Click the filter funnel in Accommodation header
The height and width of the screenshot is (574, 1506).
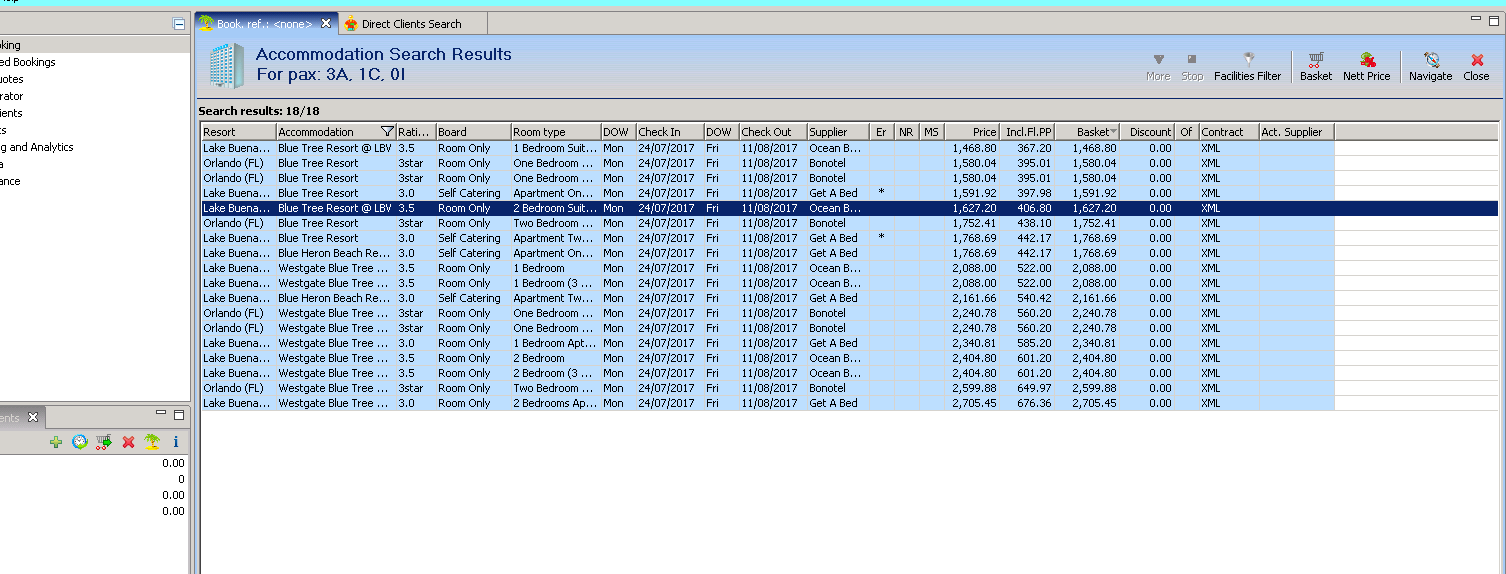[387, 132]
